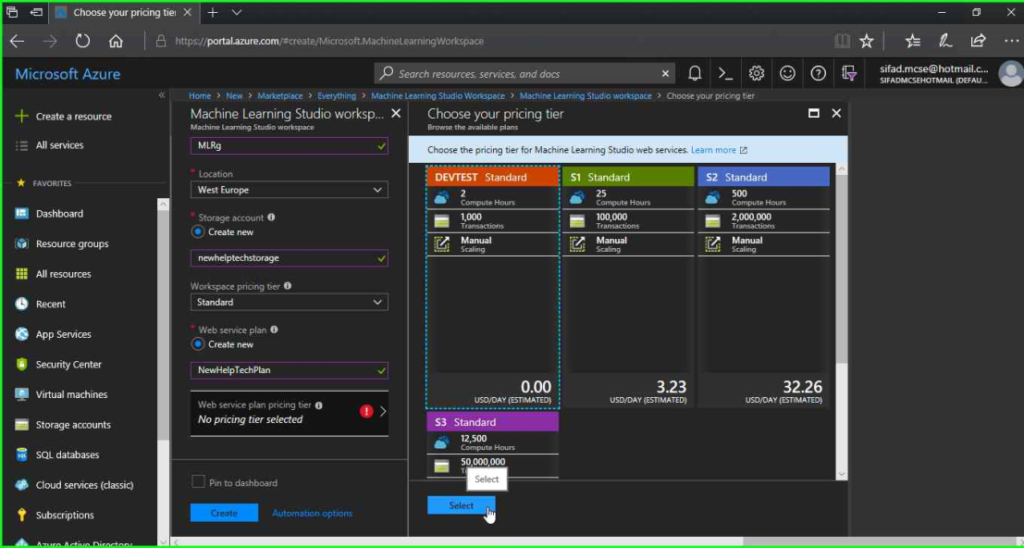Click New breadcrumb
This screenshot has height=548, width=1024.
234,95
